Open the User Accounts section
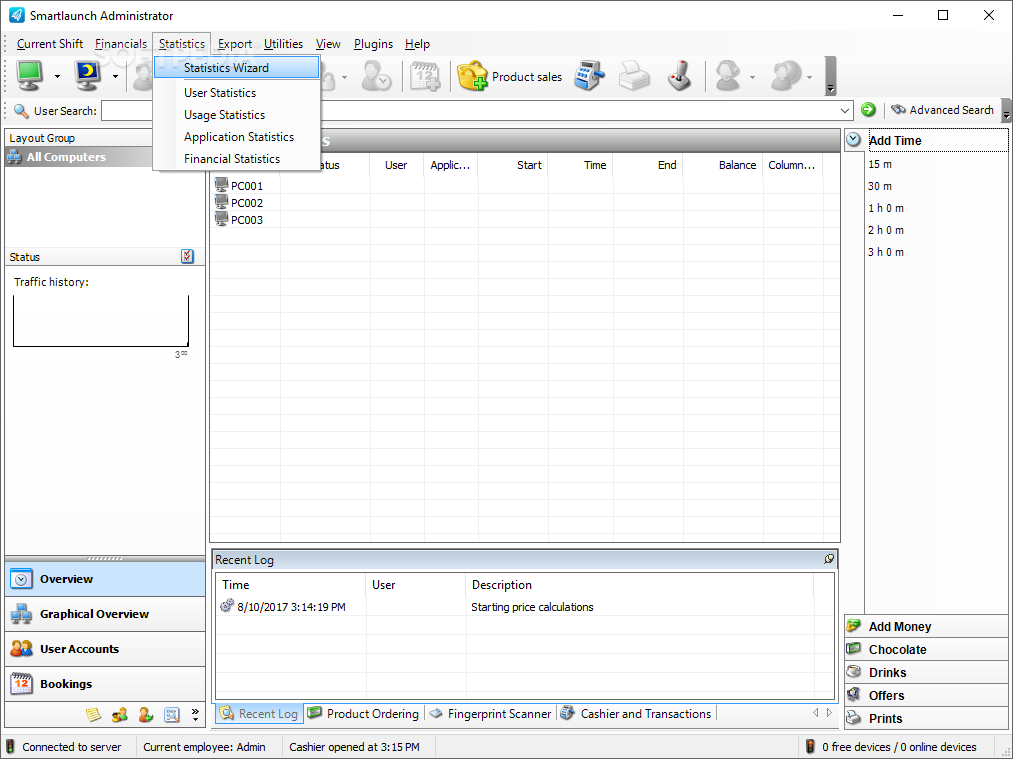Screen dimensions: 1013x759 105,649
